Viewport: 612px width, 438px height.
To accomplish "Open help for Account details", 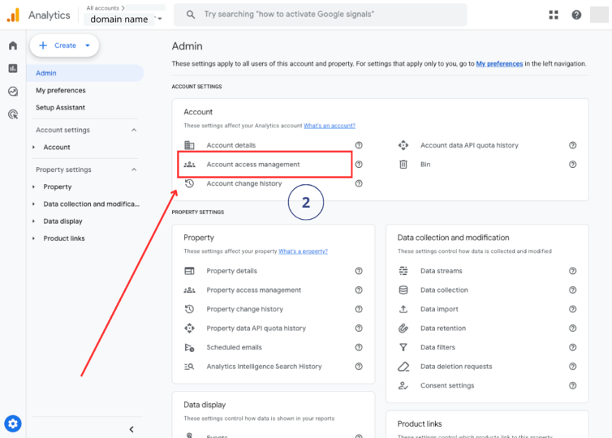I will (x=359, y=145).
